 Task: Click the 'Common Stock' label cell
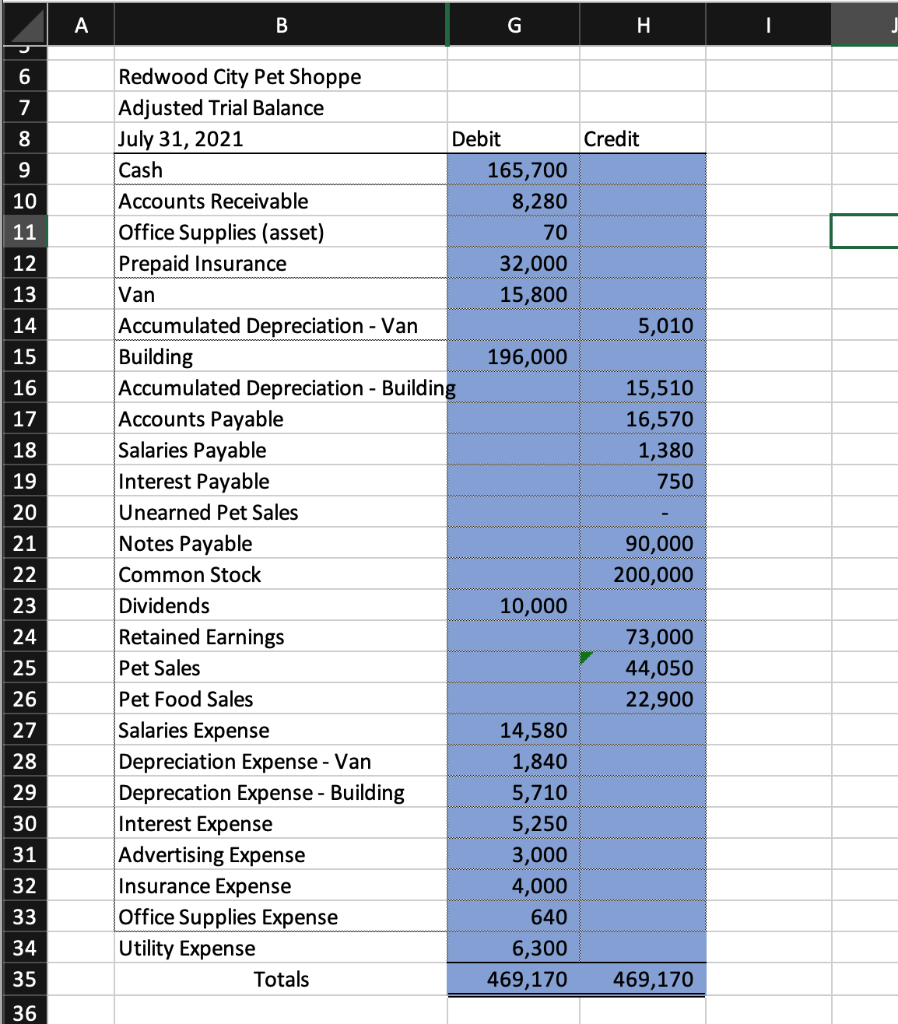(x=281, y=575)
